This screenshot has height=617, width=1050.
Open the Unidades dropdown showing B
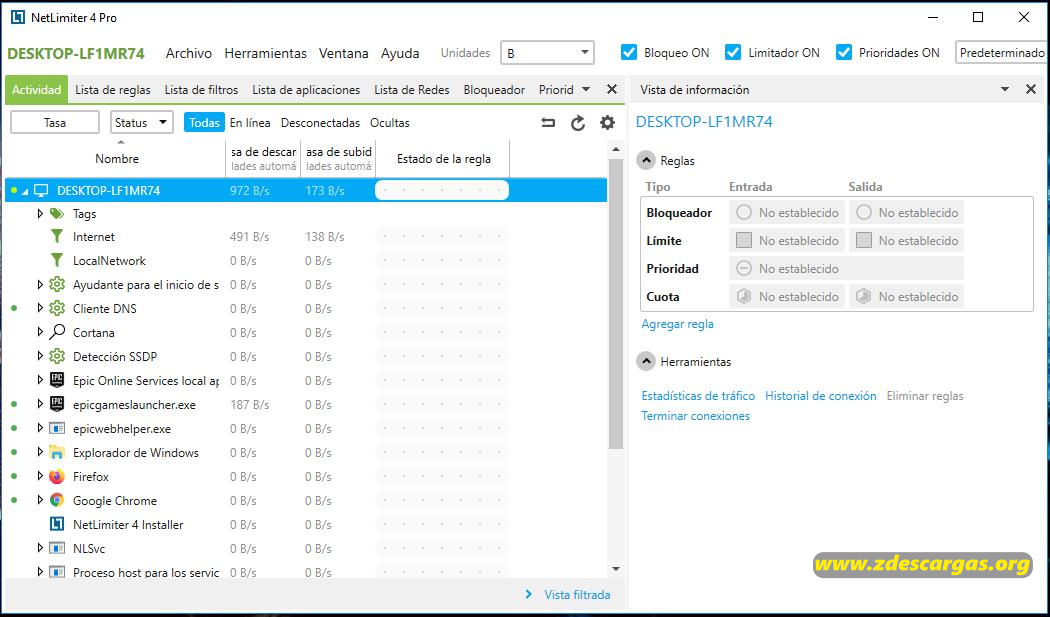click(x=547, y=53)
